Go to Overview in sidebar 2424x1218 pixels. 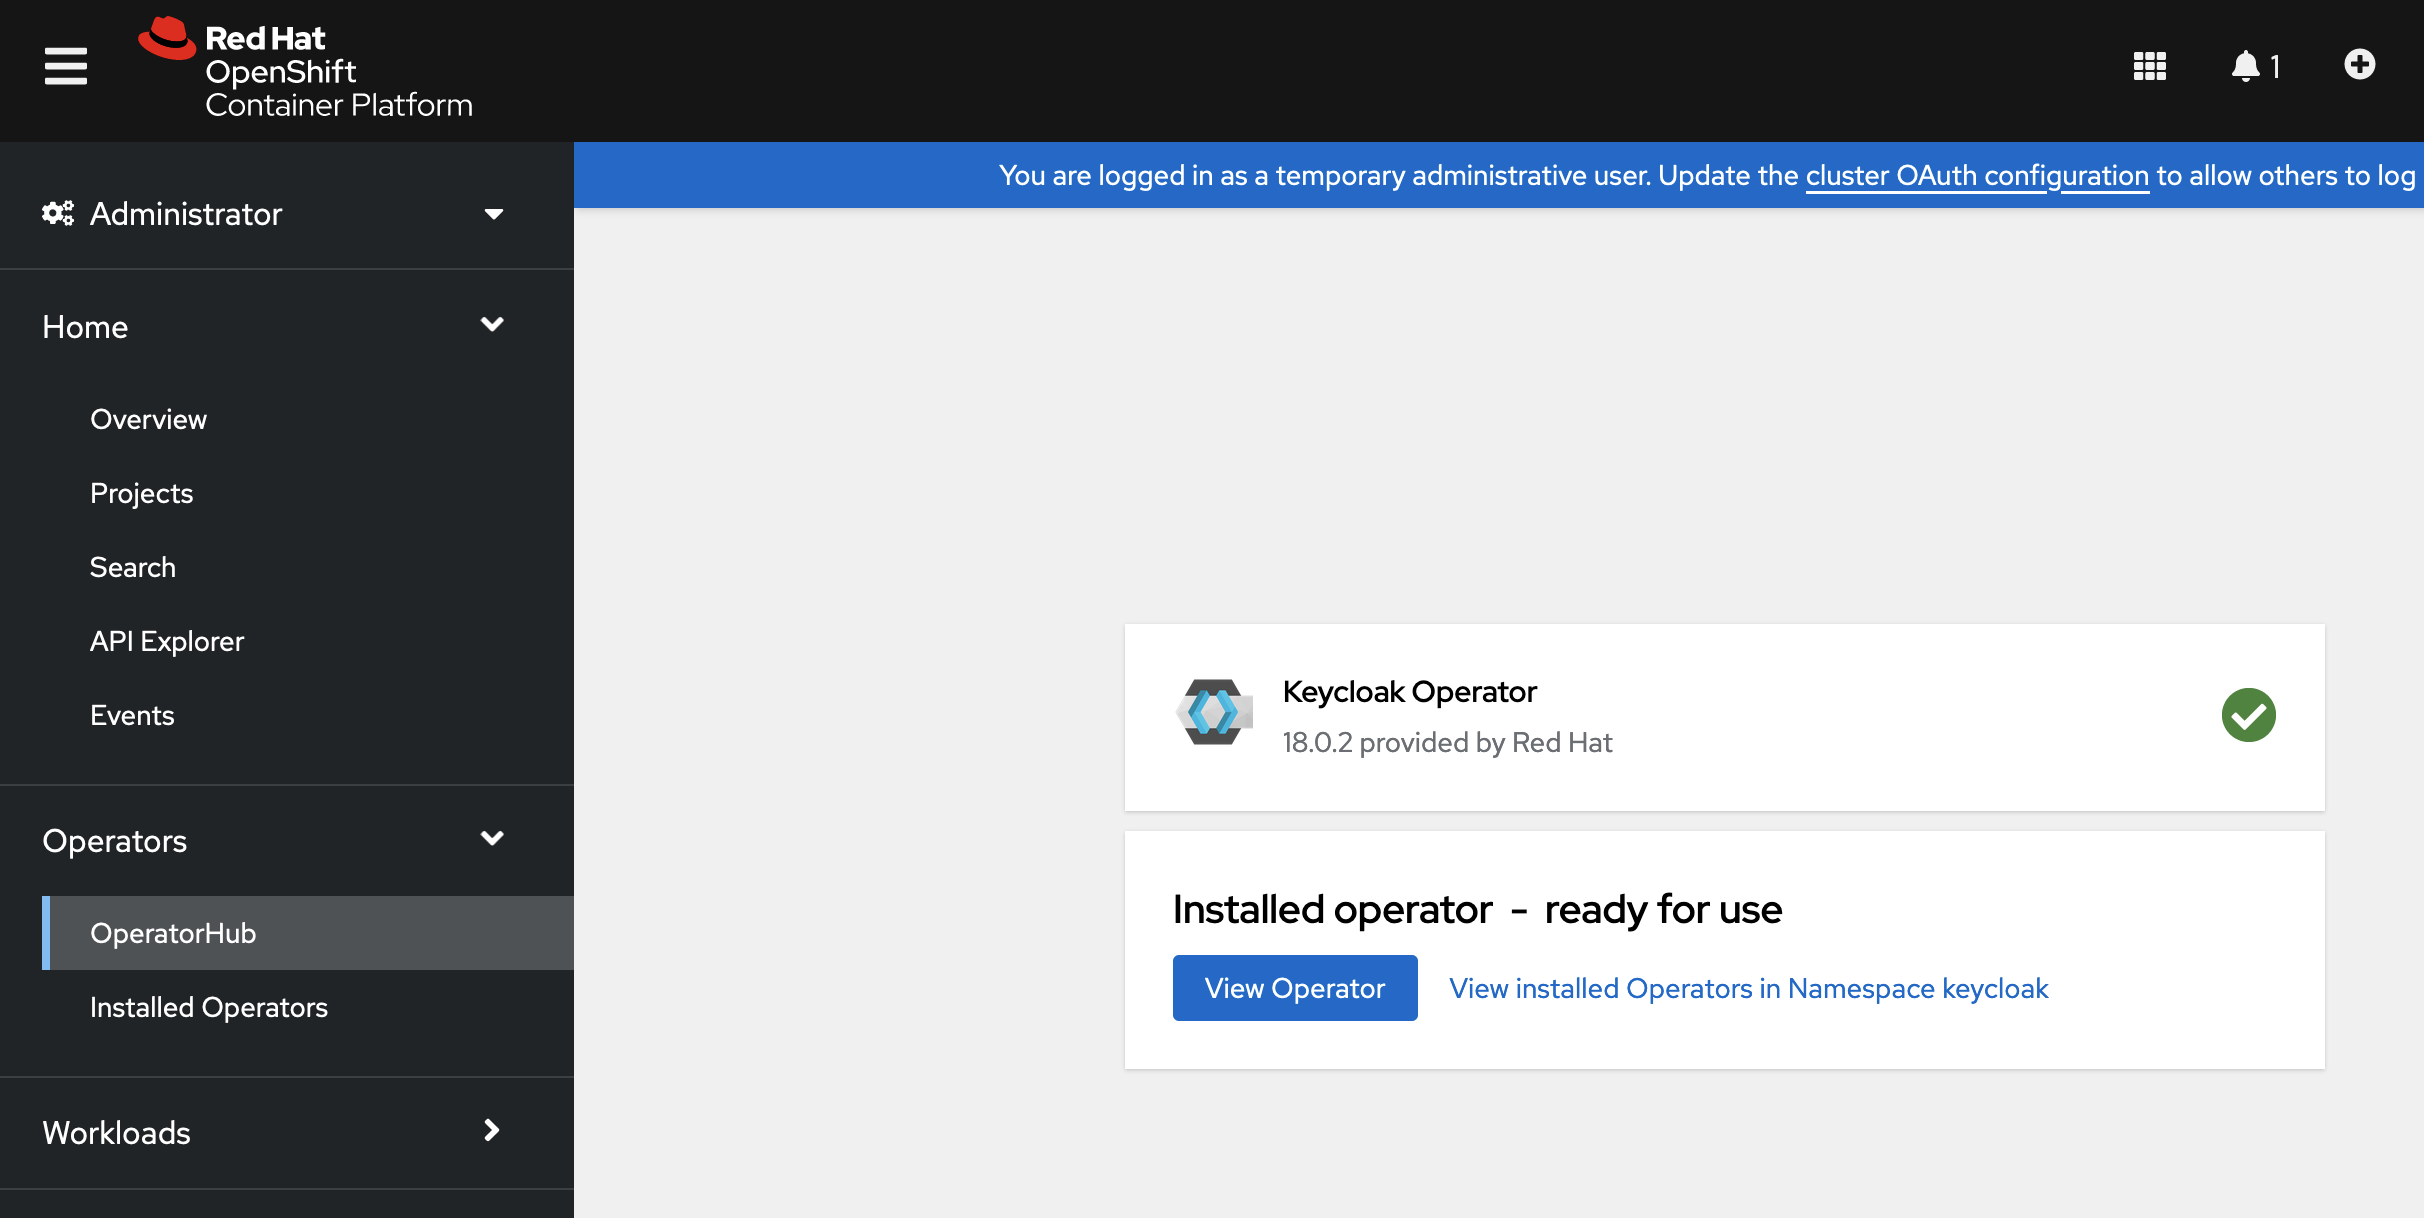[148, 419]
